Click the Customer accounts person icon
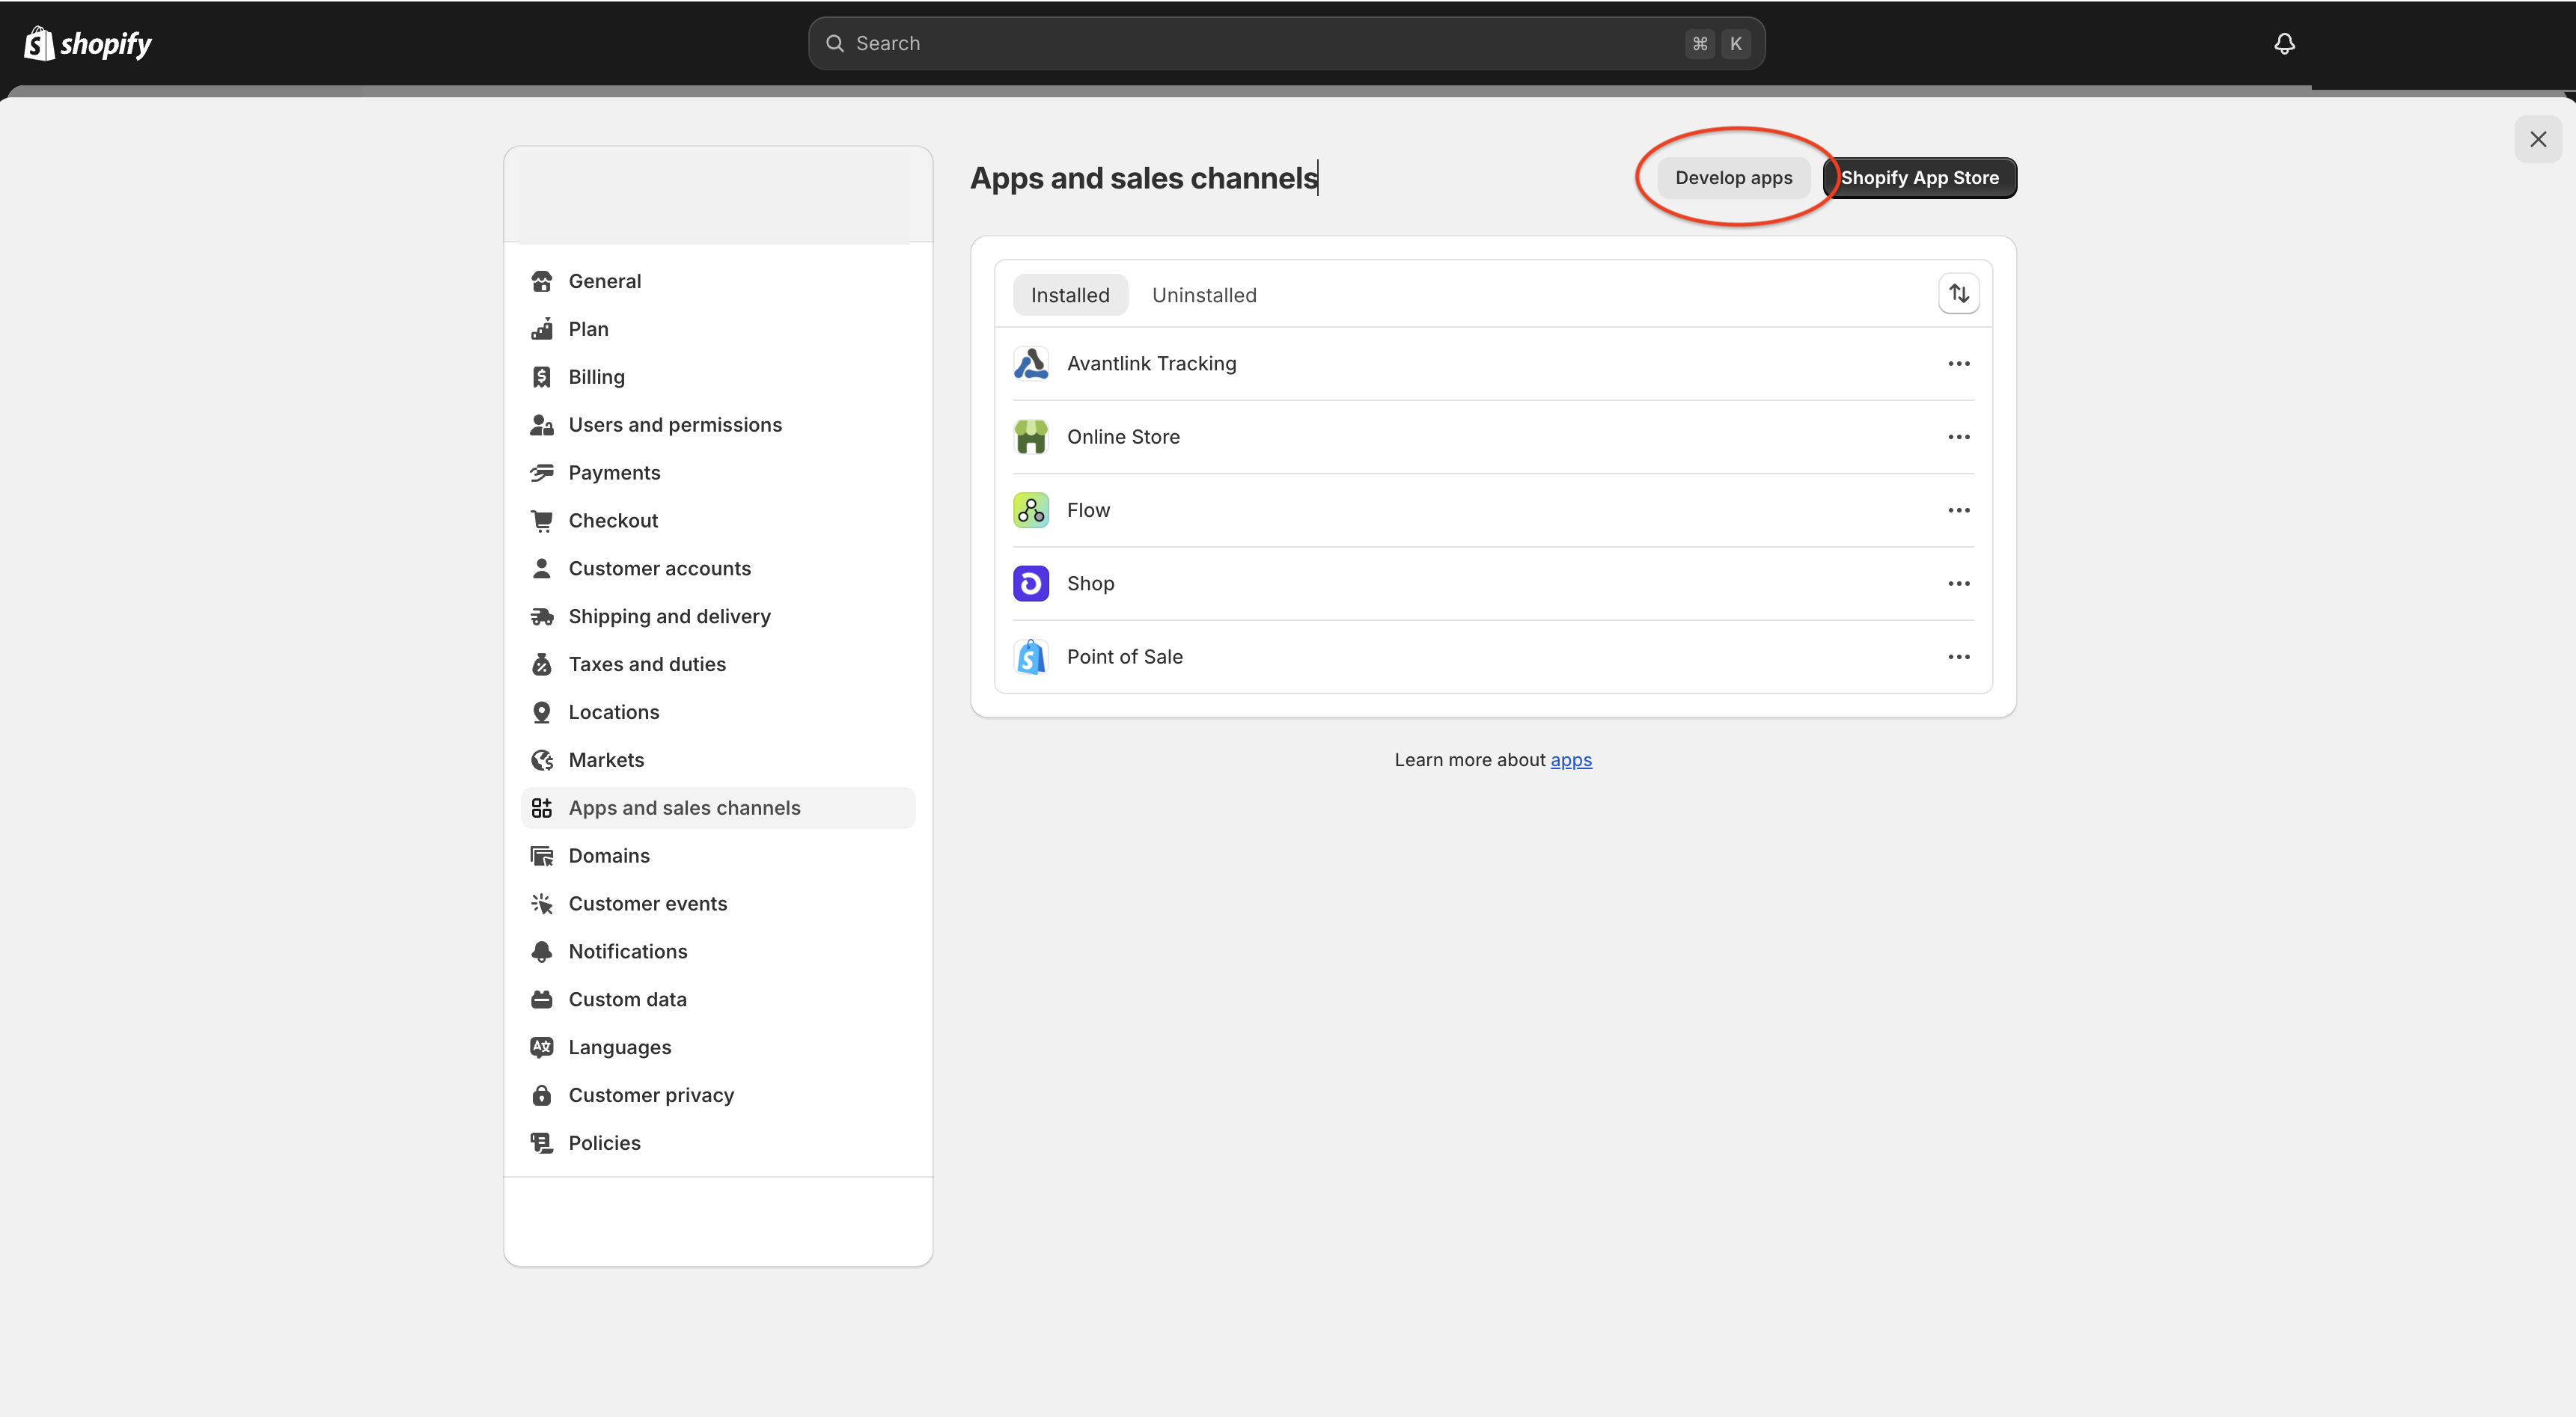Image resolution: width=2576 pixels, height=1417 pixels. click(x=542, y=569)
